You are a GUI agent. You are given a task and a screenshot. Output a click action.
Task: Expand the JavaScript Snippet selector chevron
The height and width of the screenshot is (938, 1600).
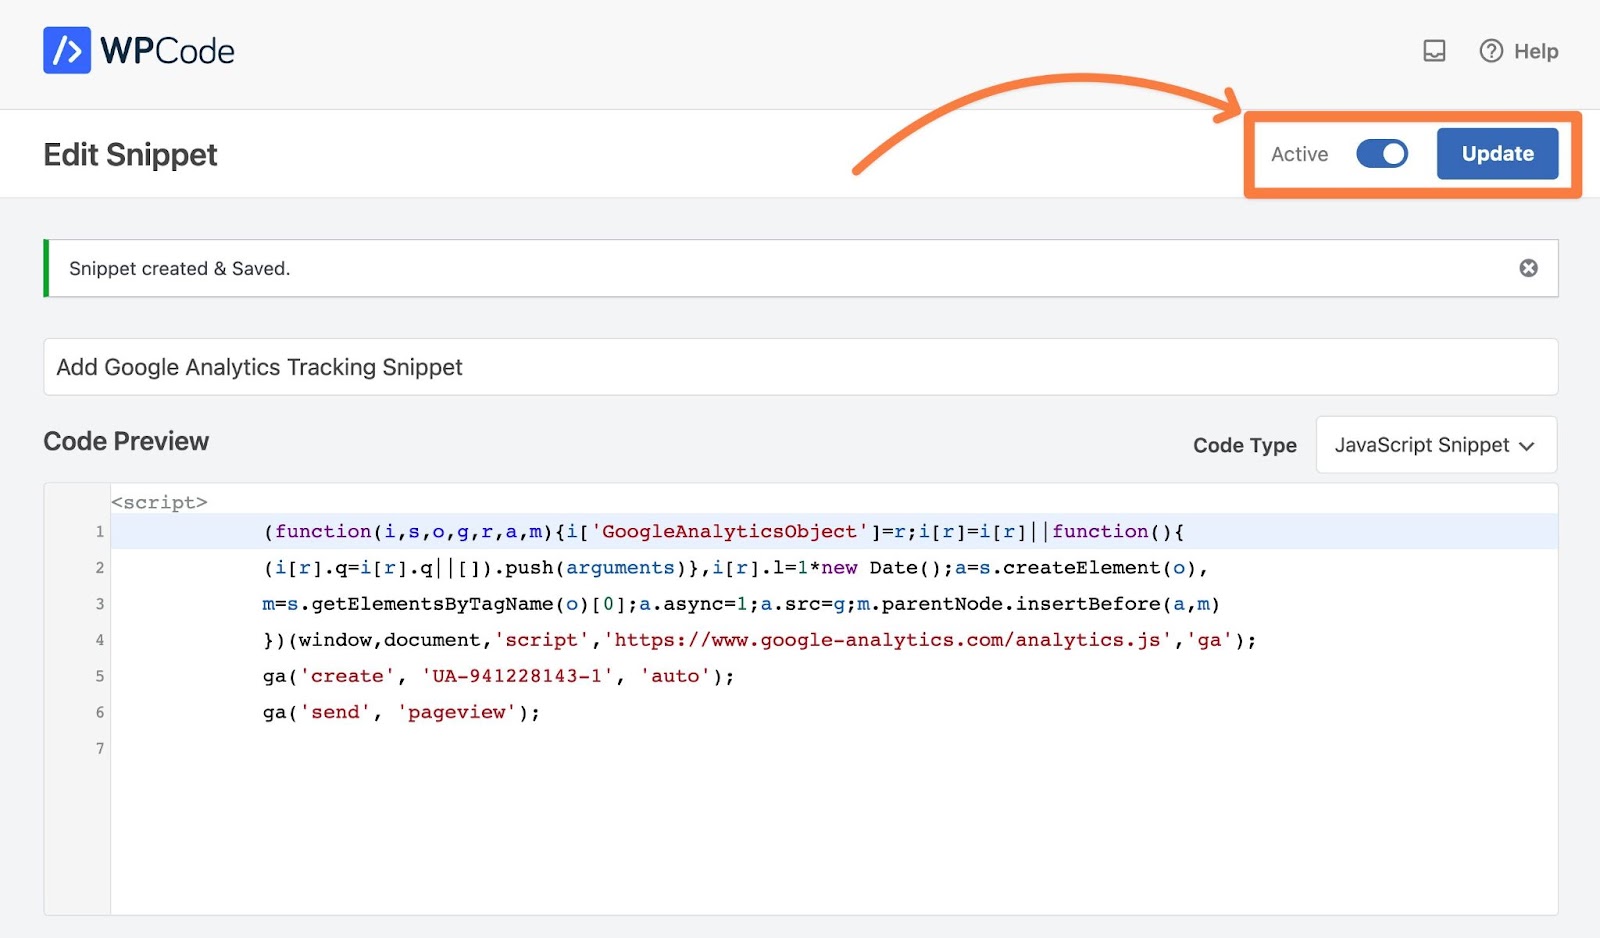click(1526, 446)
